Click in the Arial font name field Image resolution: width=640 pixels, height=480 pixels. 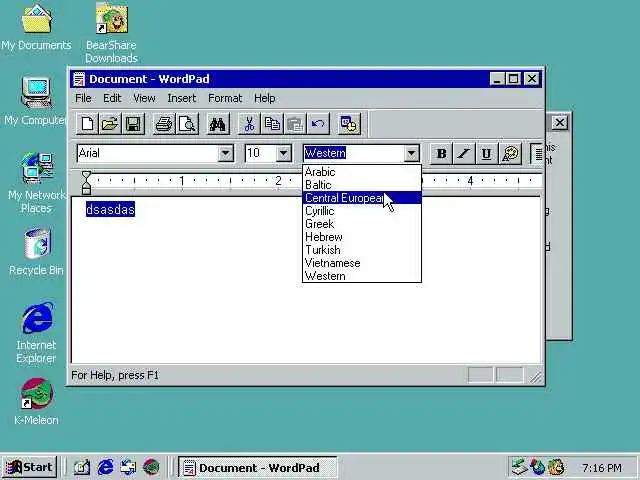point(147,154)
